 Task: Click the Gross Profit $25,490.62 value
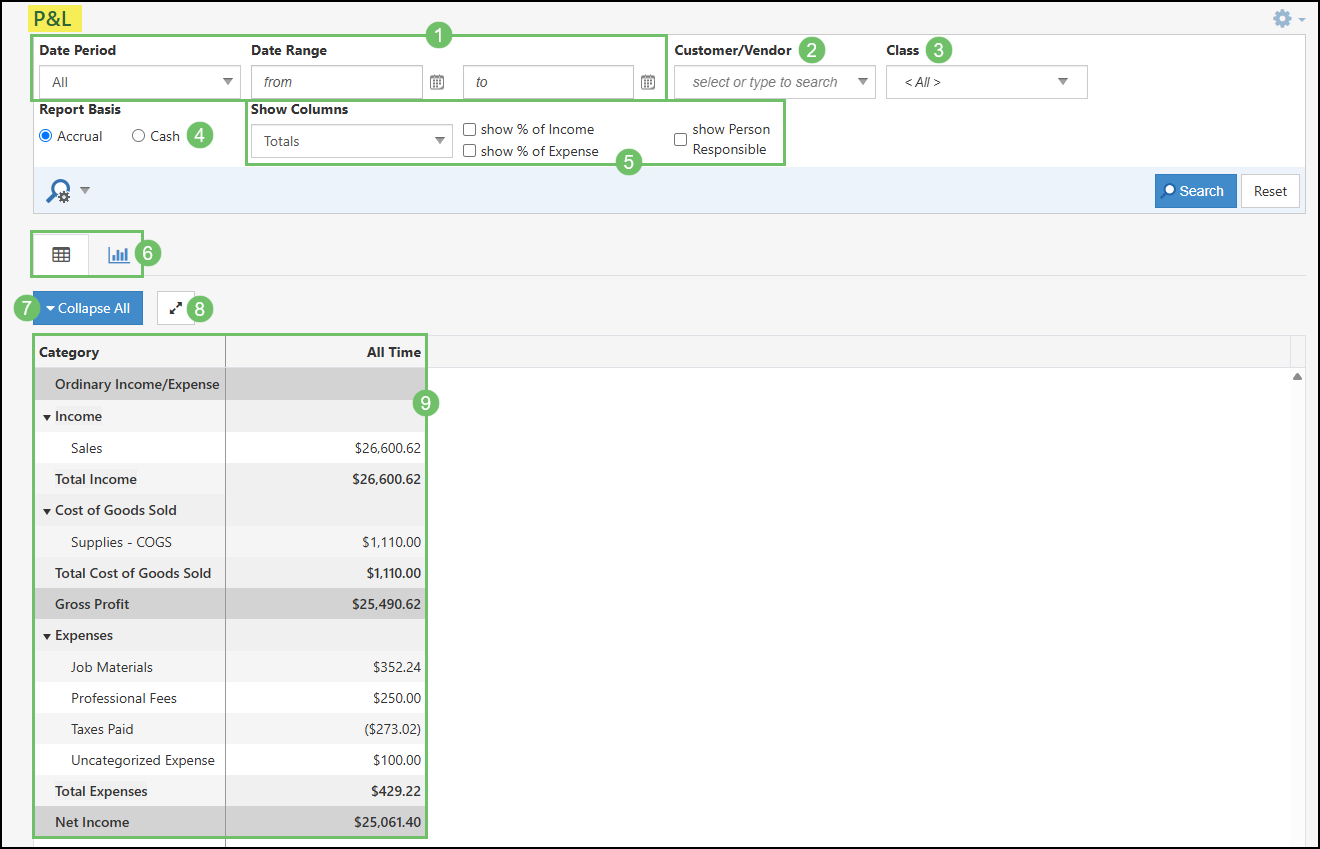coord(386,604)
